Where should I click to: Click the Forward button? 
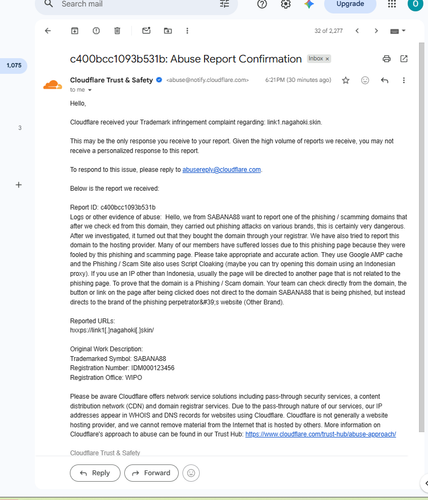[x=151, y=473]
